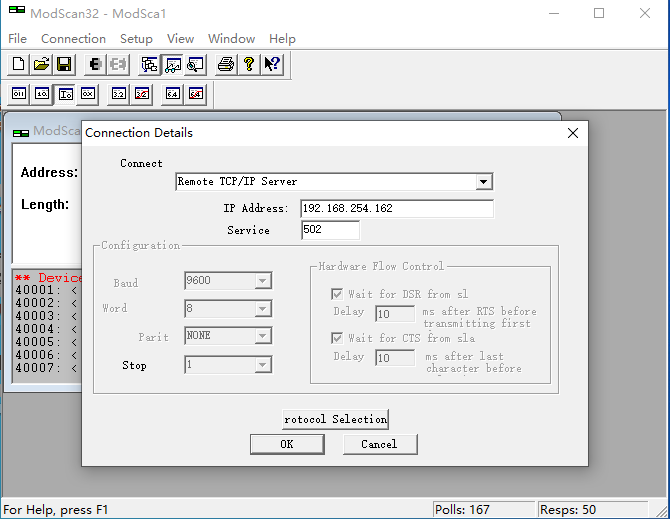Click the Length label in ModSca1 window
Screen dimensions: 670x519
click(x=45, y=204)
